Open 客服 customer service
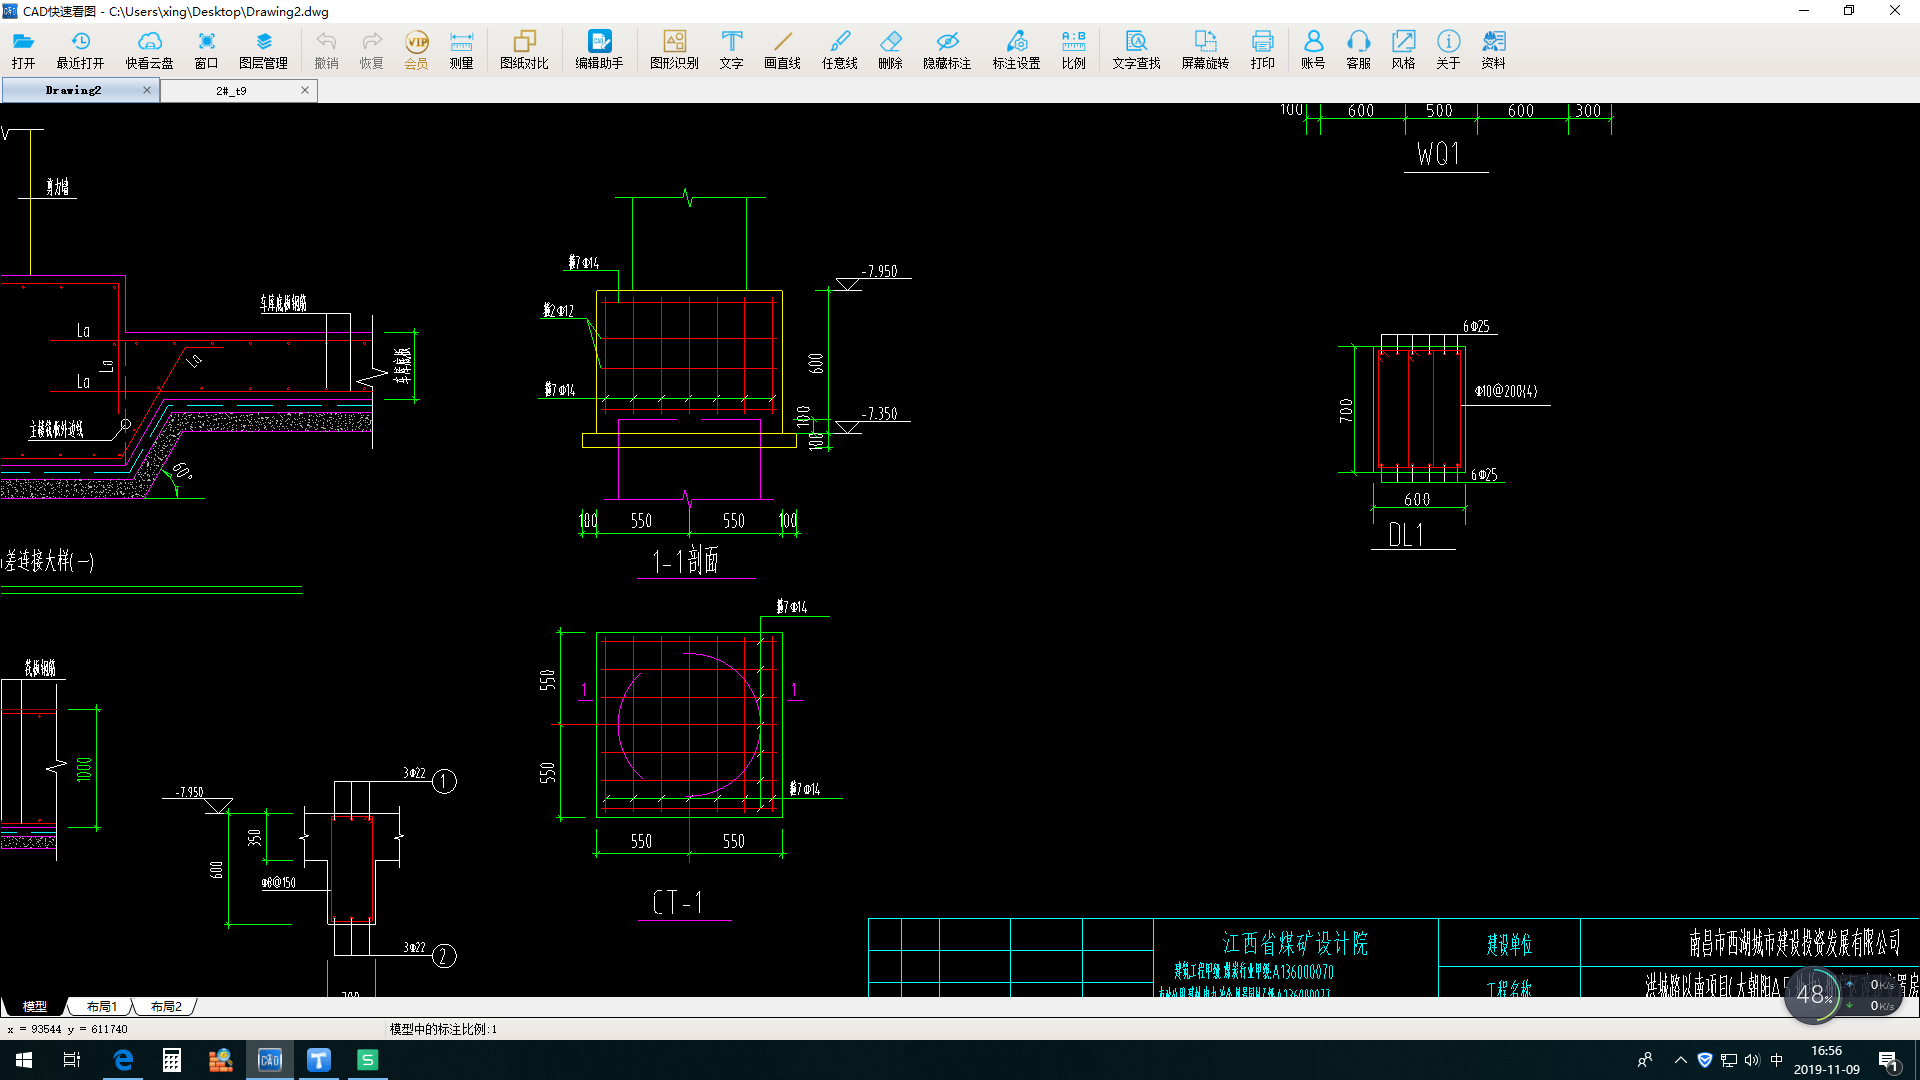 click(1358, 49)
